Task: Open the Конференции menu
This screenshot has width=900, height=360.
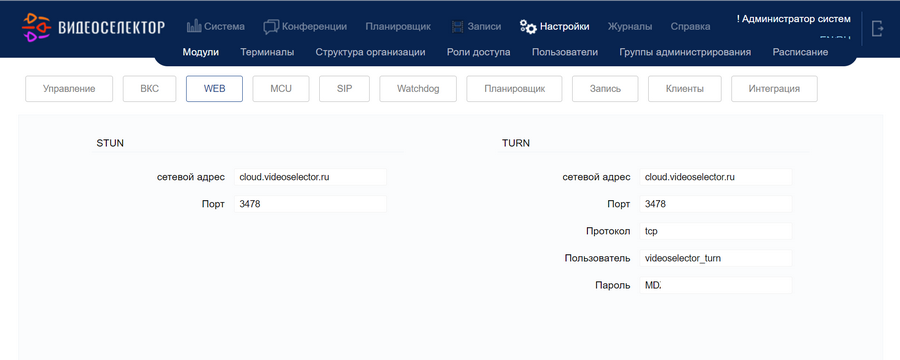Action: 315,26
